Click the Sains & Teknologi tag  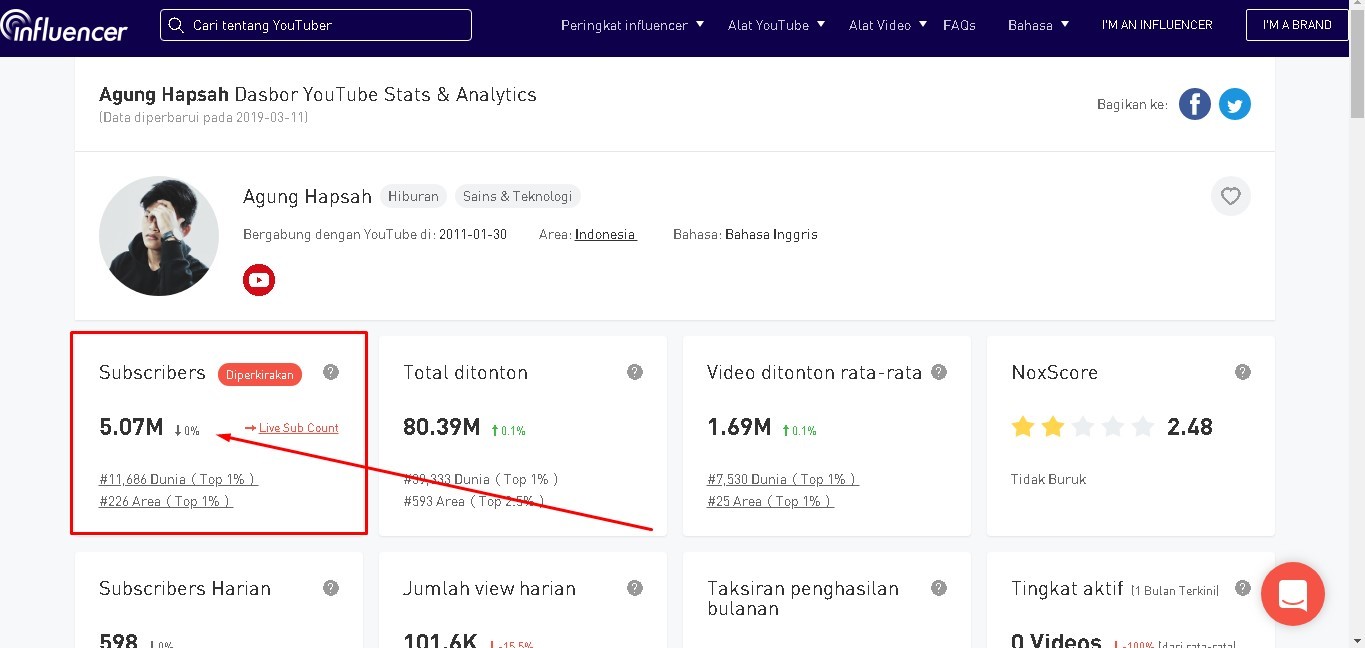[517, 196]
